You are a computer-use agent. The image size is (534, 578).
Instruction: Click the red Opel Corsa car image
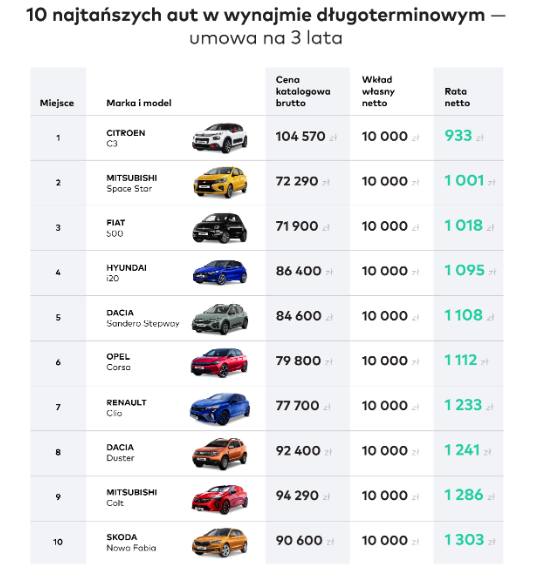point(220,362)
